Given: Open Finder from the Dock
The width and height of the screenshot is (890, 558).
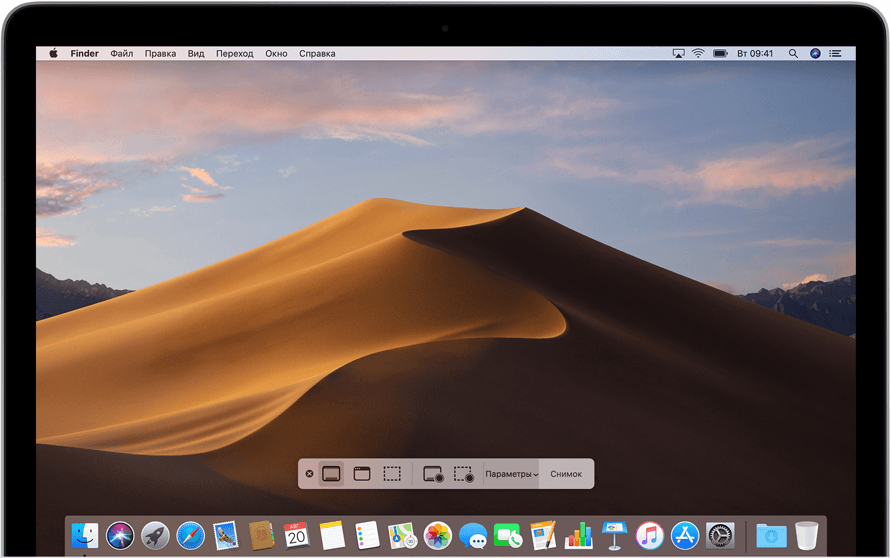Looking at the screenshot, I should click(x=85, y=535).
